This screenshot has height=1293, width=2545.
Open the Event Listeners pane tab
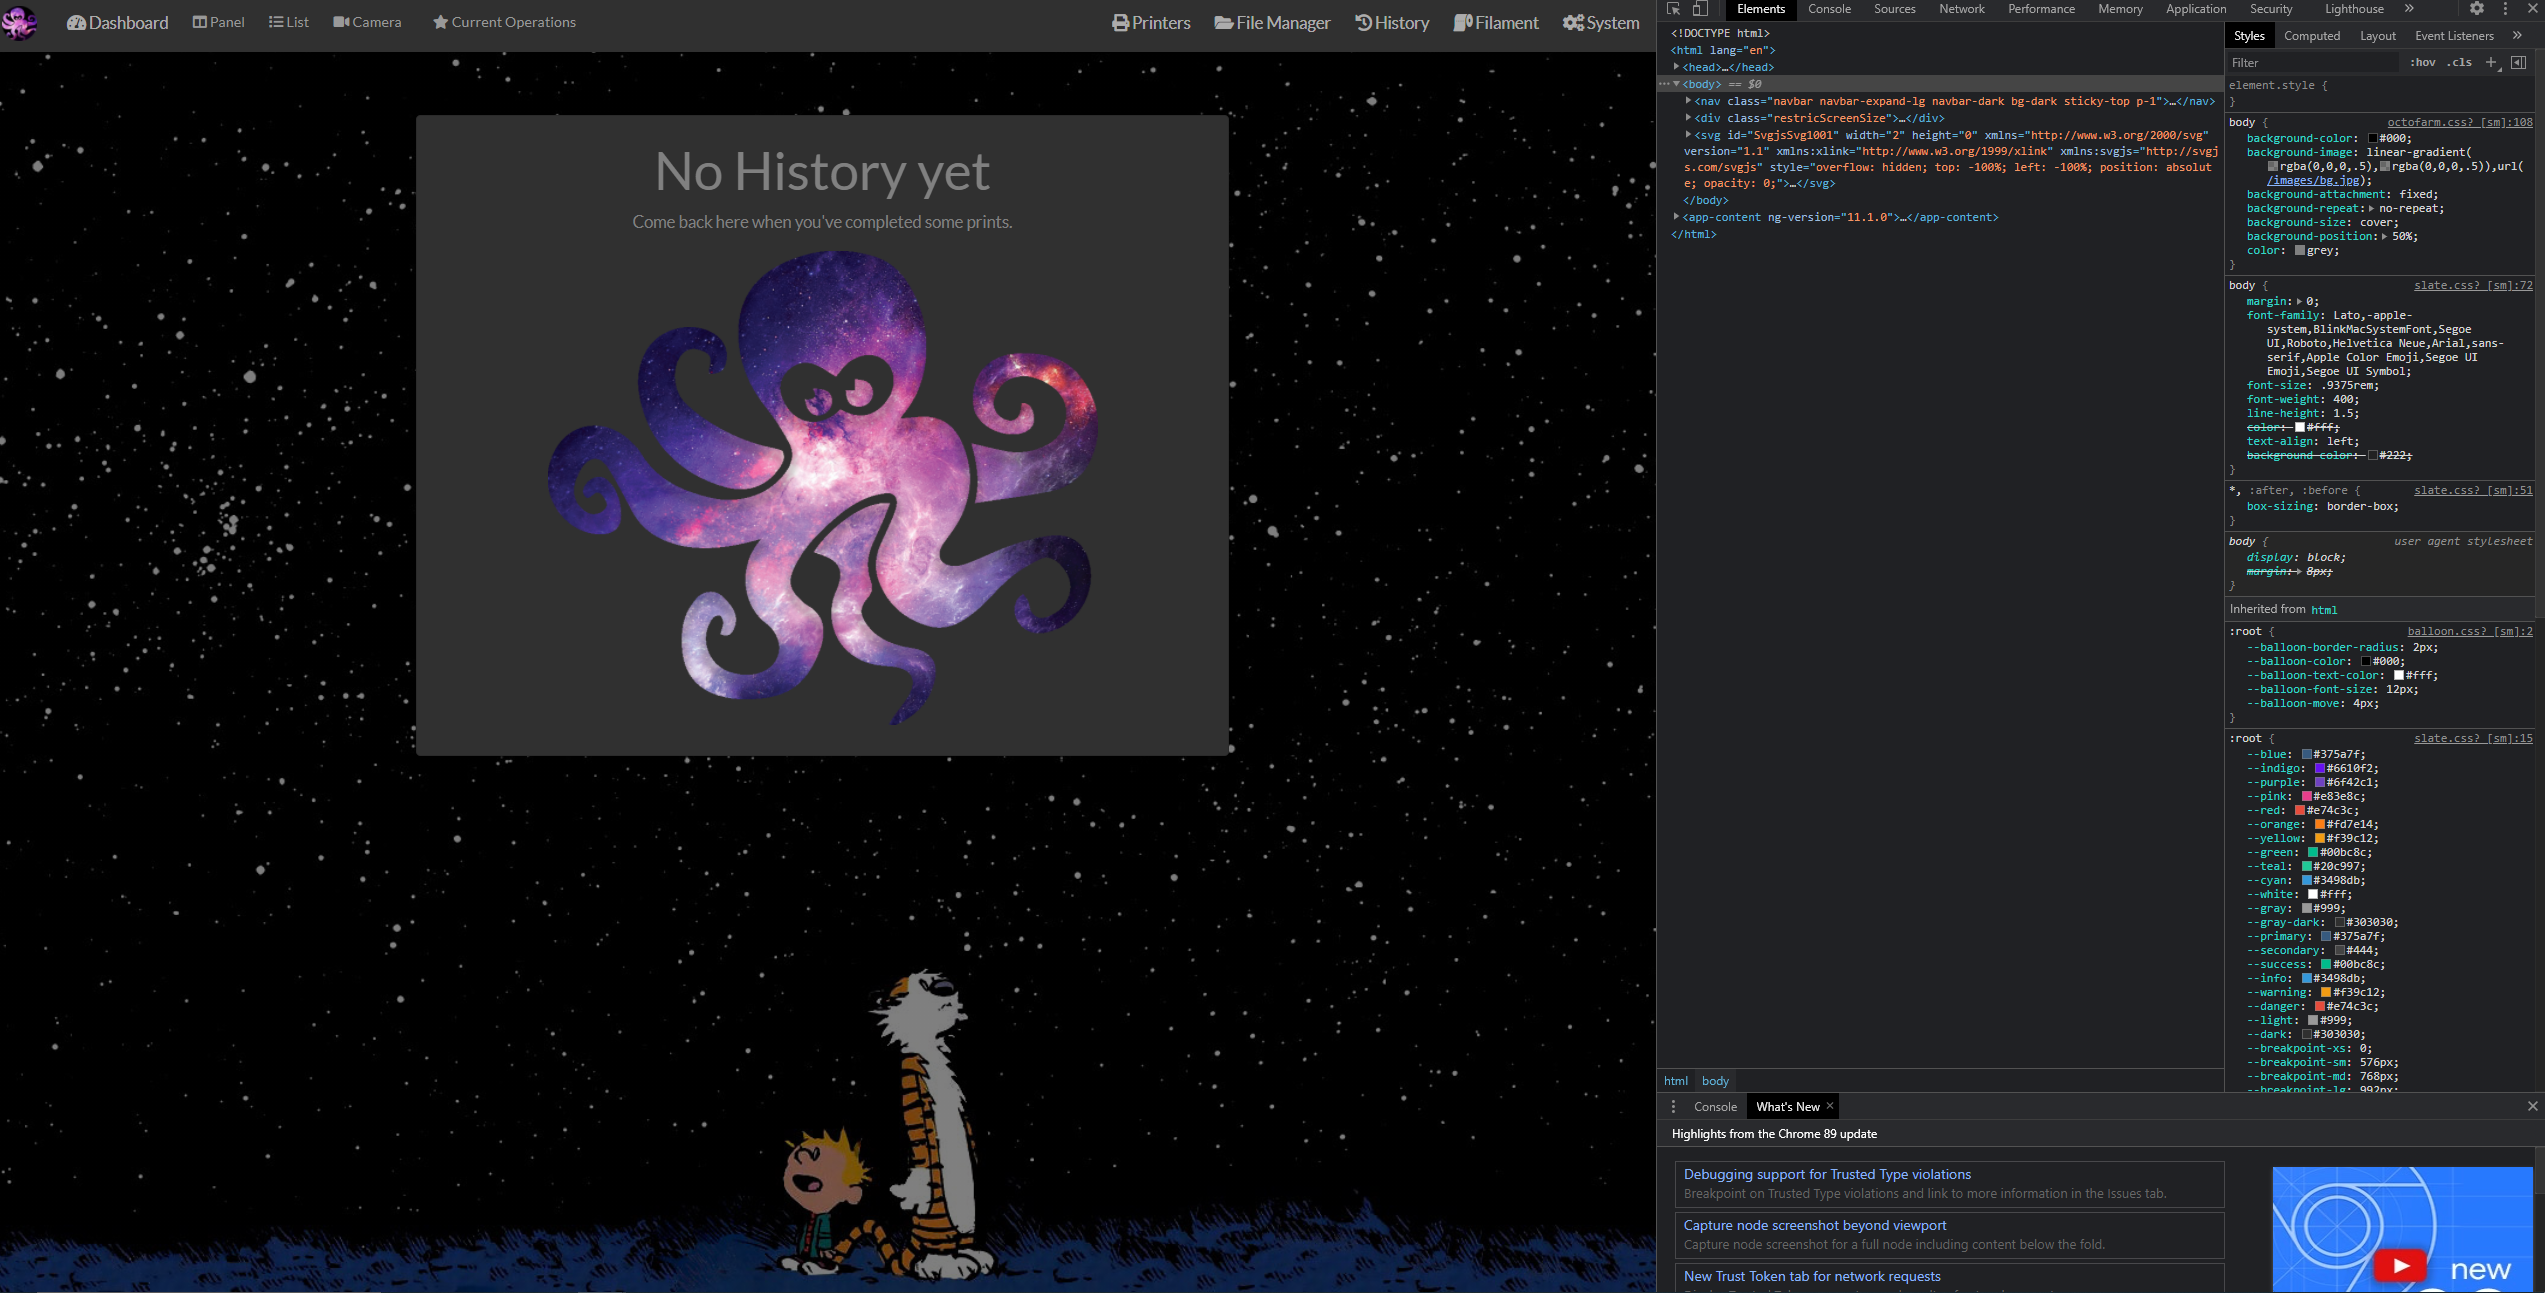[x=2454, y=36]
